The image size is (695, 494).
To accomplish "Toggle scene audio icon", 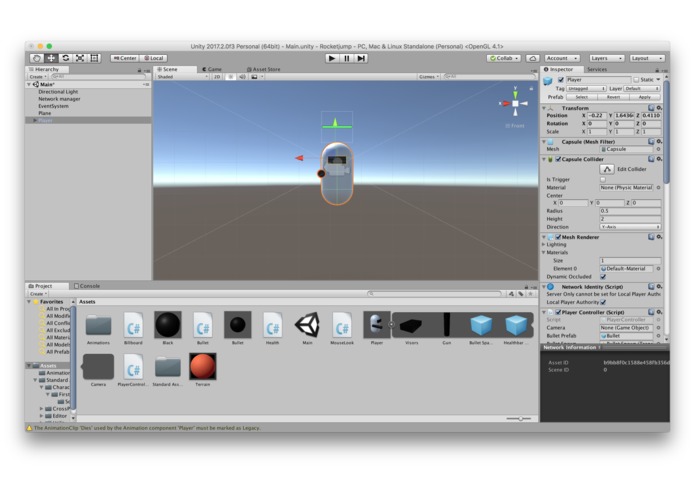I will (x=242, y=77).
